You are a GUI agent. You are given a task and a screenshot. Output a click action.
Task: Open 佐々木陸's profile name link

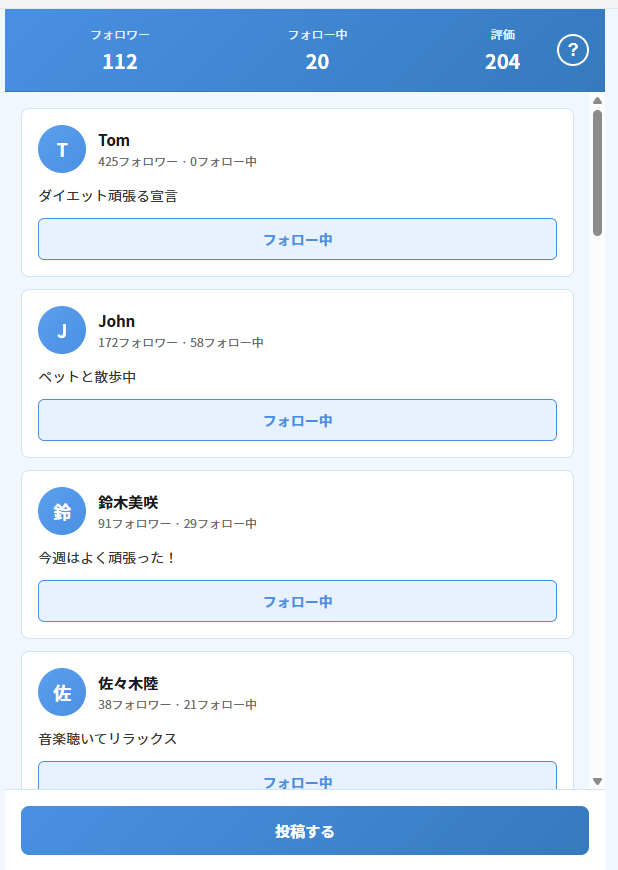128,683
